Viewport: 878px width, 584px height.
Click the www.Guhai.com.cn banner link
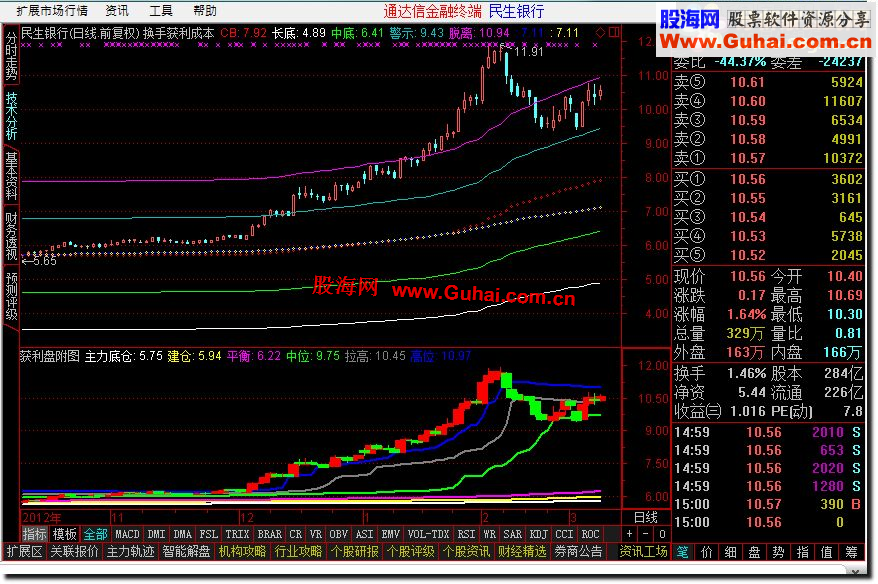(765, 41)
